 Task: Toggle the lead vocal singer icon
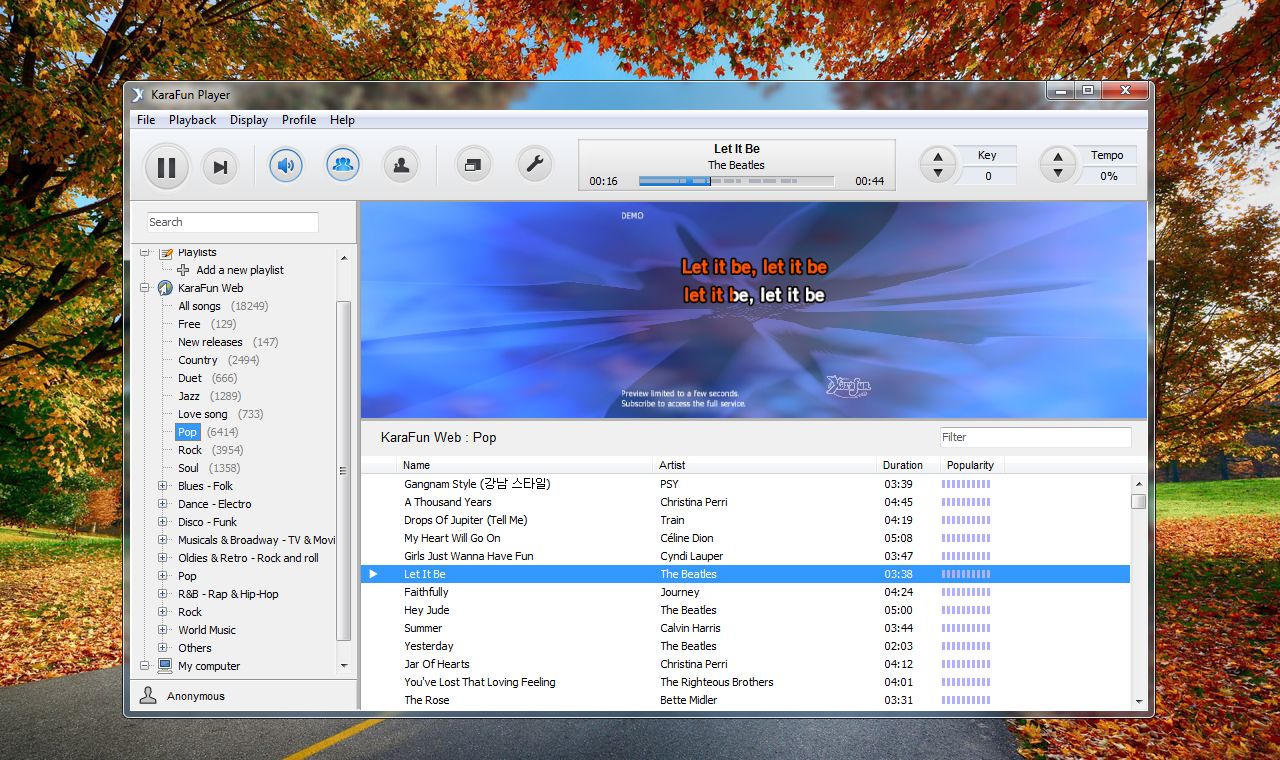[x=401, y=166]
